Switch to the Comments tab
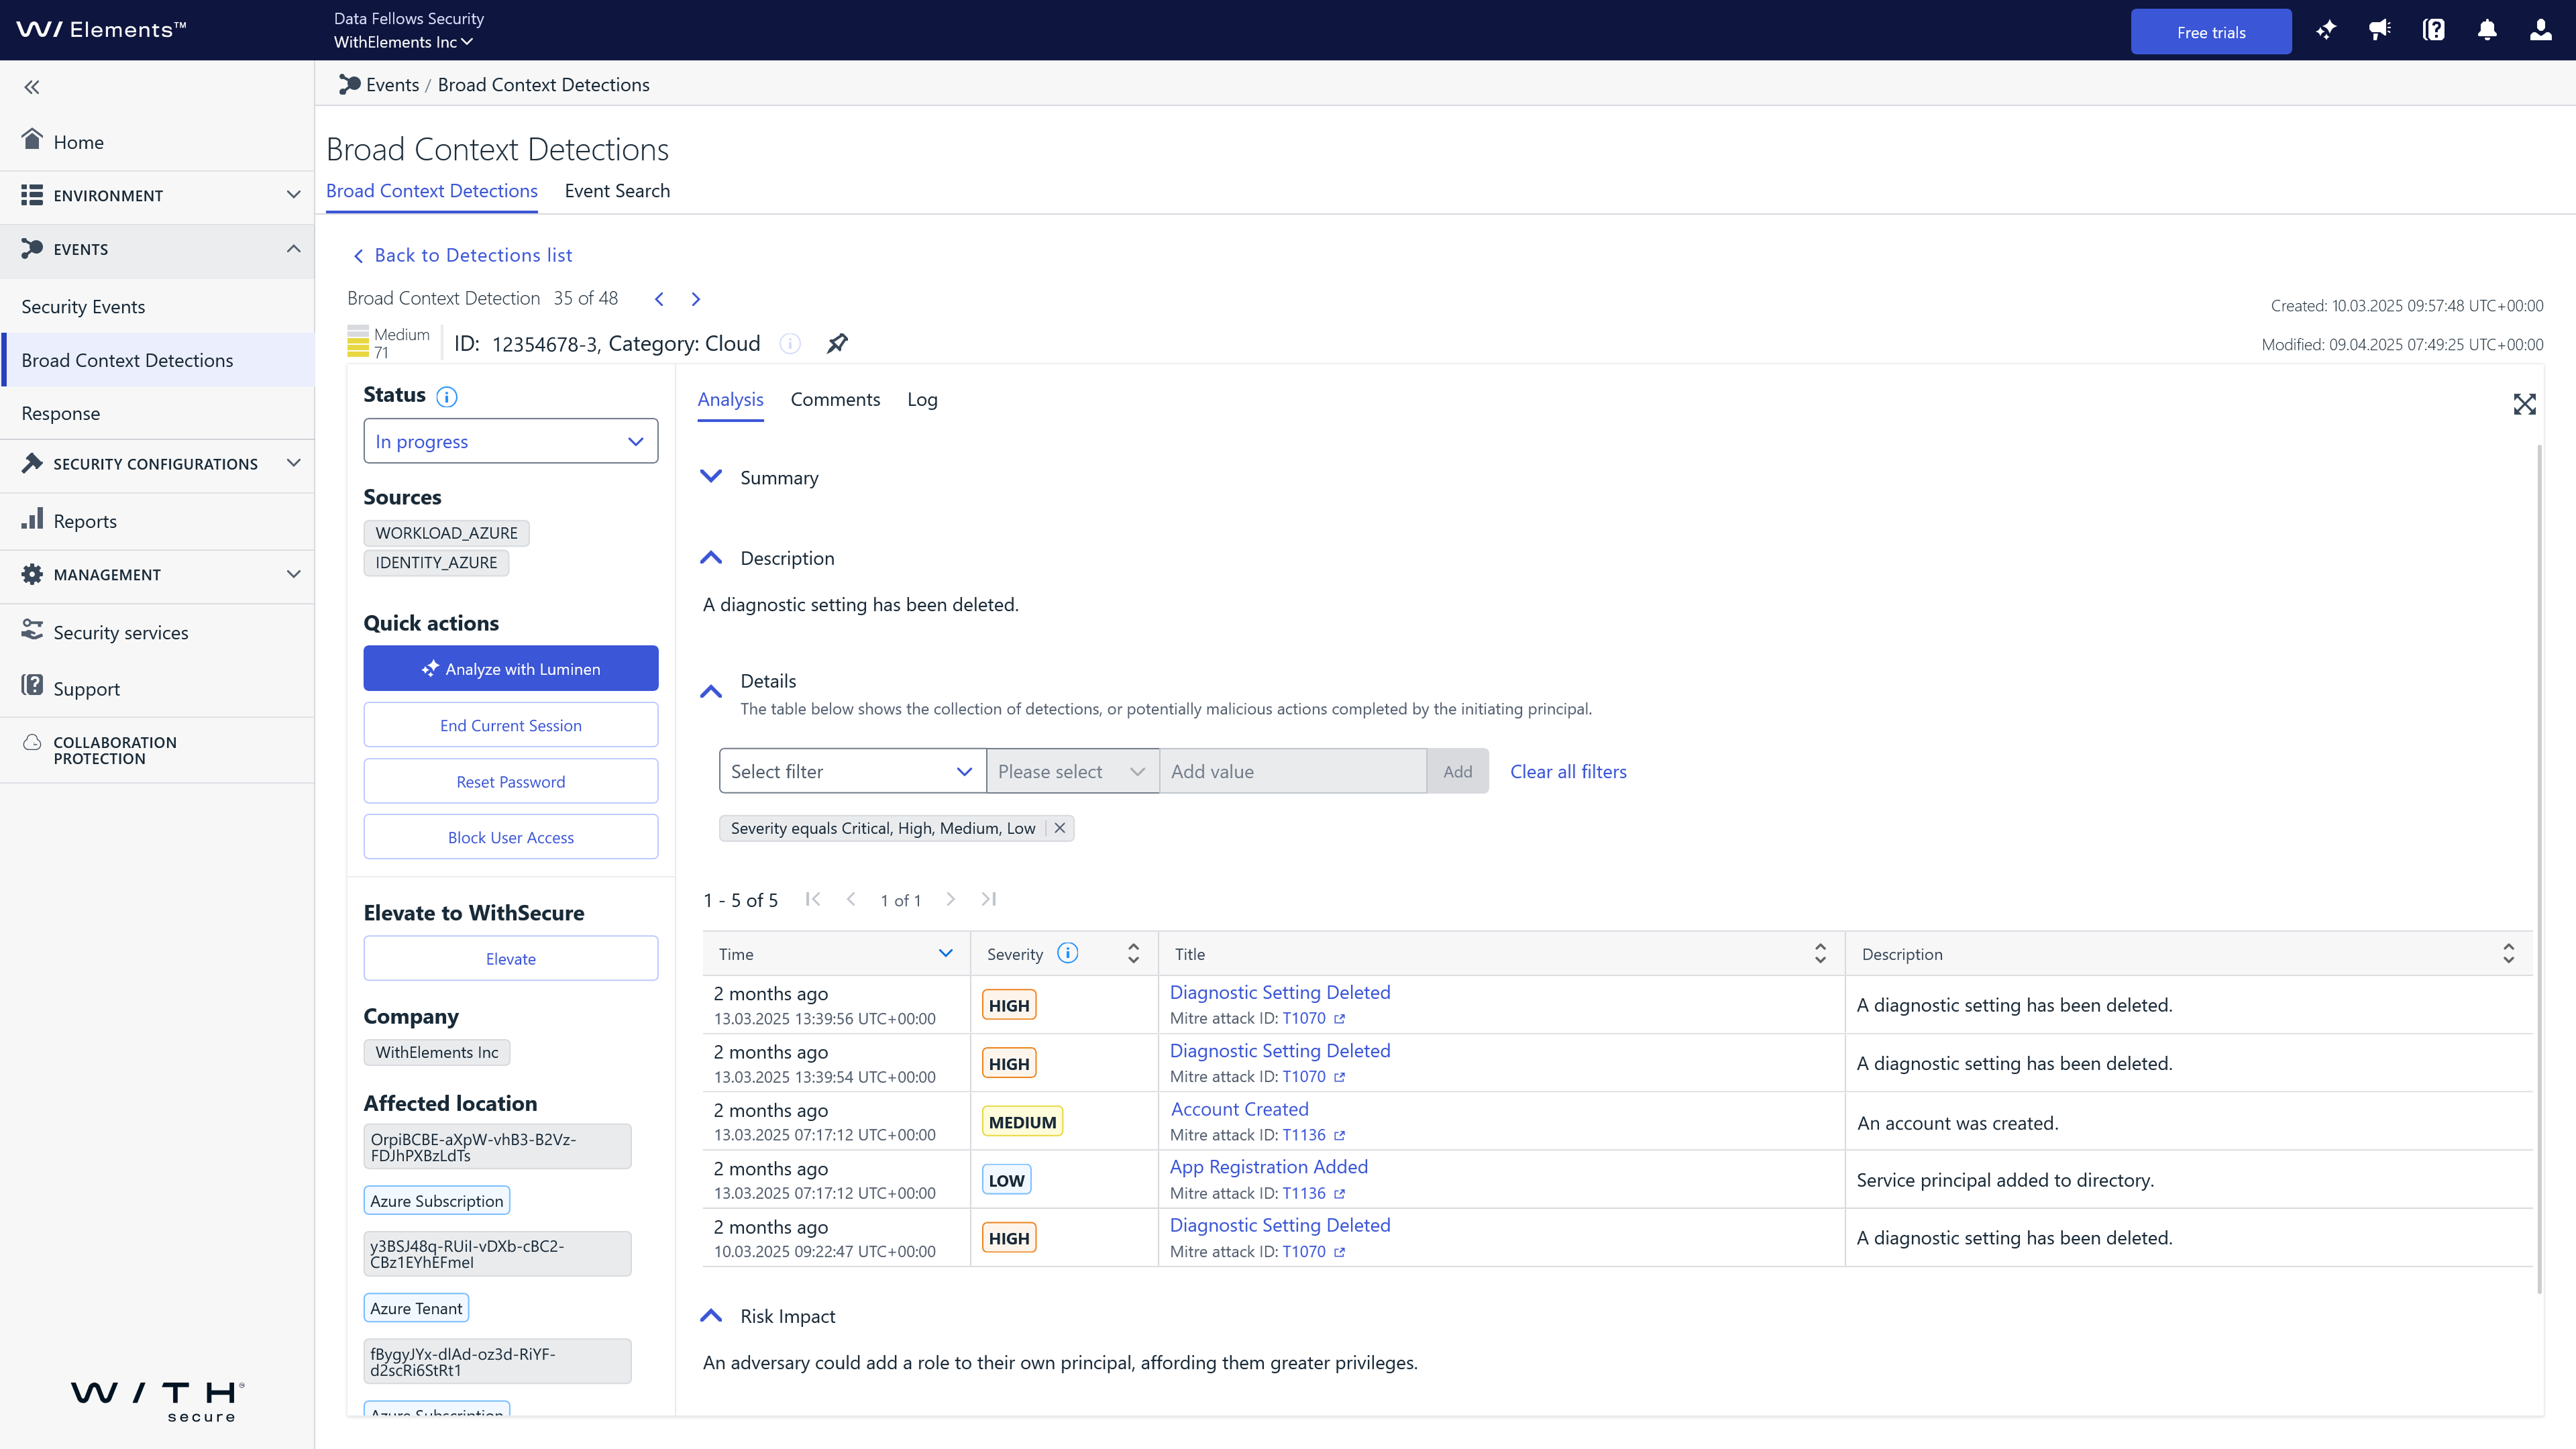This screenshot has width=2576, height=1449. coord(835,399)
